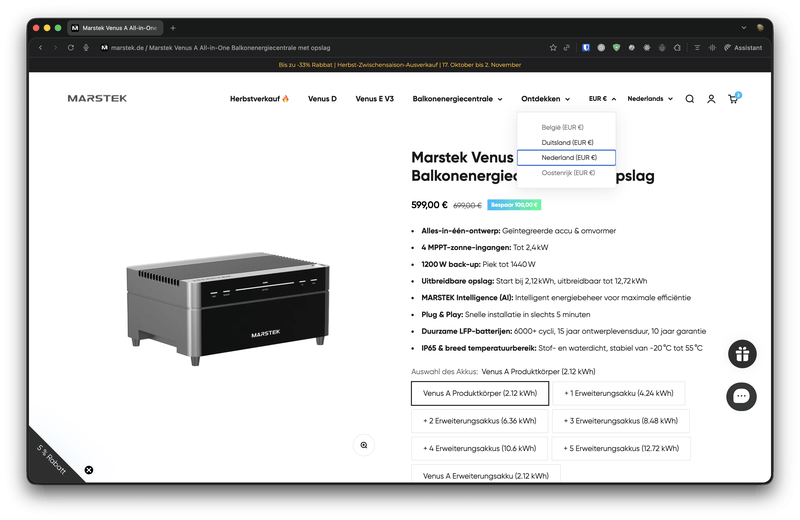
Task: Open the green shield ad-blocker extension
Action: pyautogui.click(x=616, y=47)
